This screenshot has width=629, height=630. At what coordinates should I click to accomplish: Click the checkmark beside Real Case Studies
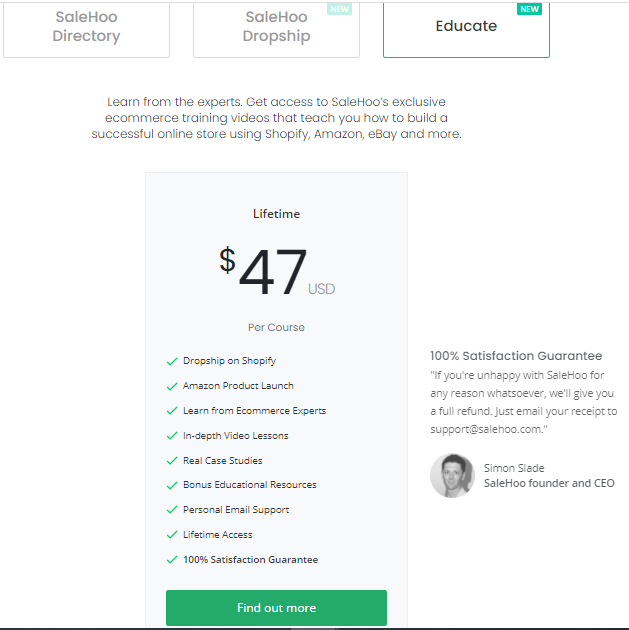(172, 460)
